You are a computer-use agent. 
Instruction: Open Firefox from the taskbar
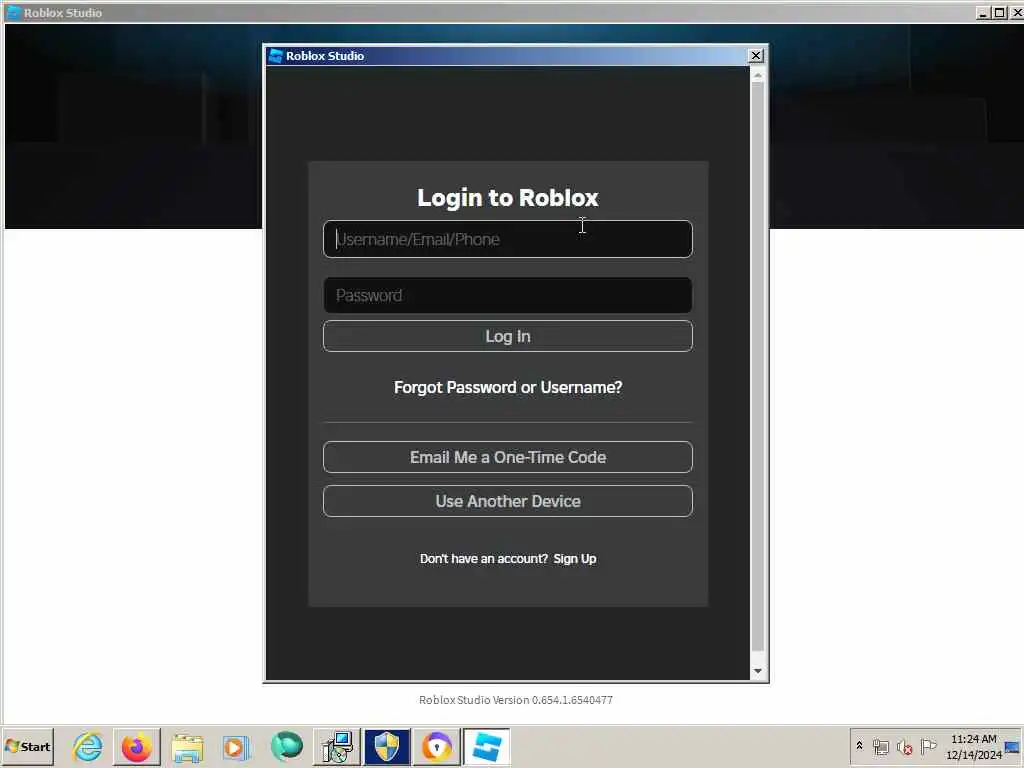pos(137,746)
